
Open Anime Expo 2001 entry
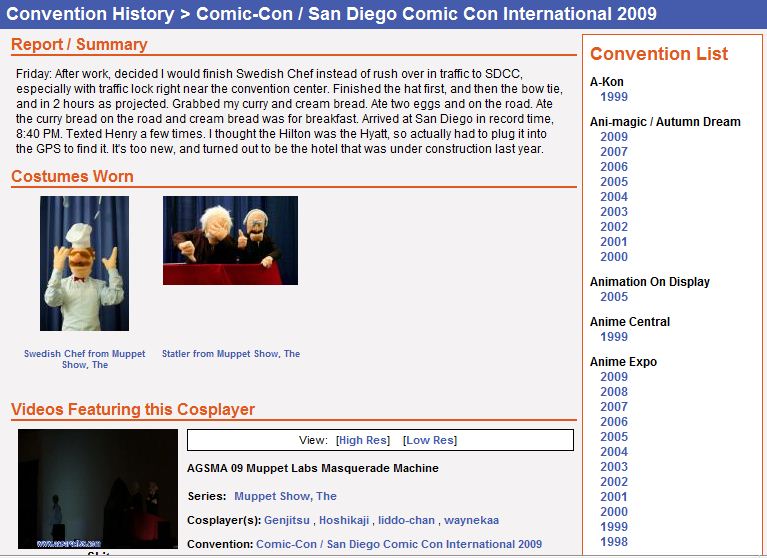[x=614, y=496]
